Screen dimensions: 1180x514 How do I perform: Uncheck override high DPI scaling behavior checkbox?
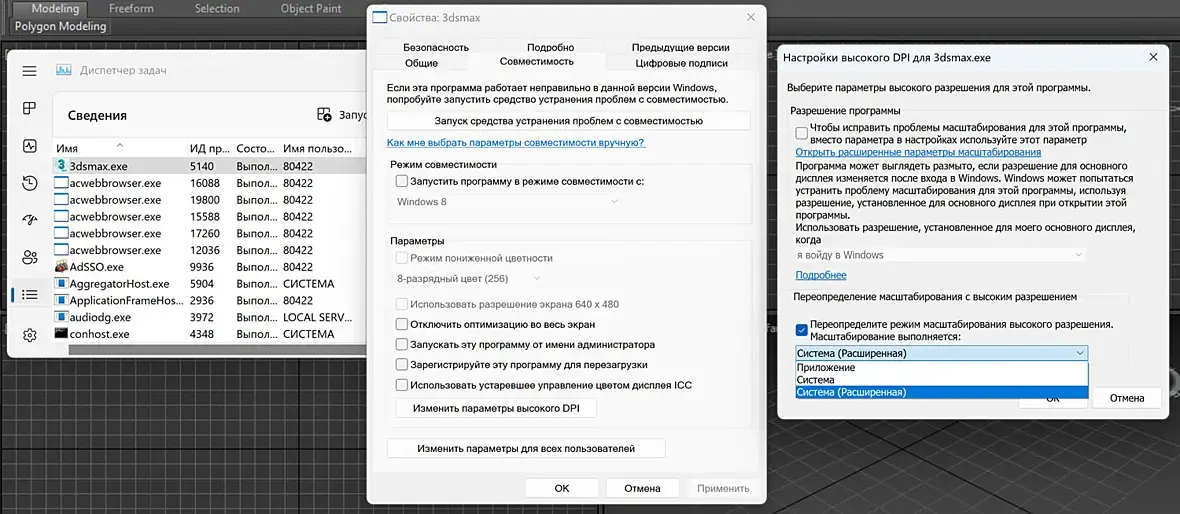pyautogui.click(x=801, y=330)
